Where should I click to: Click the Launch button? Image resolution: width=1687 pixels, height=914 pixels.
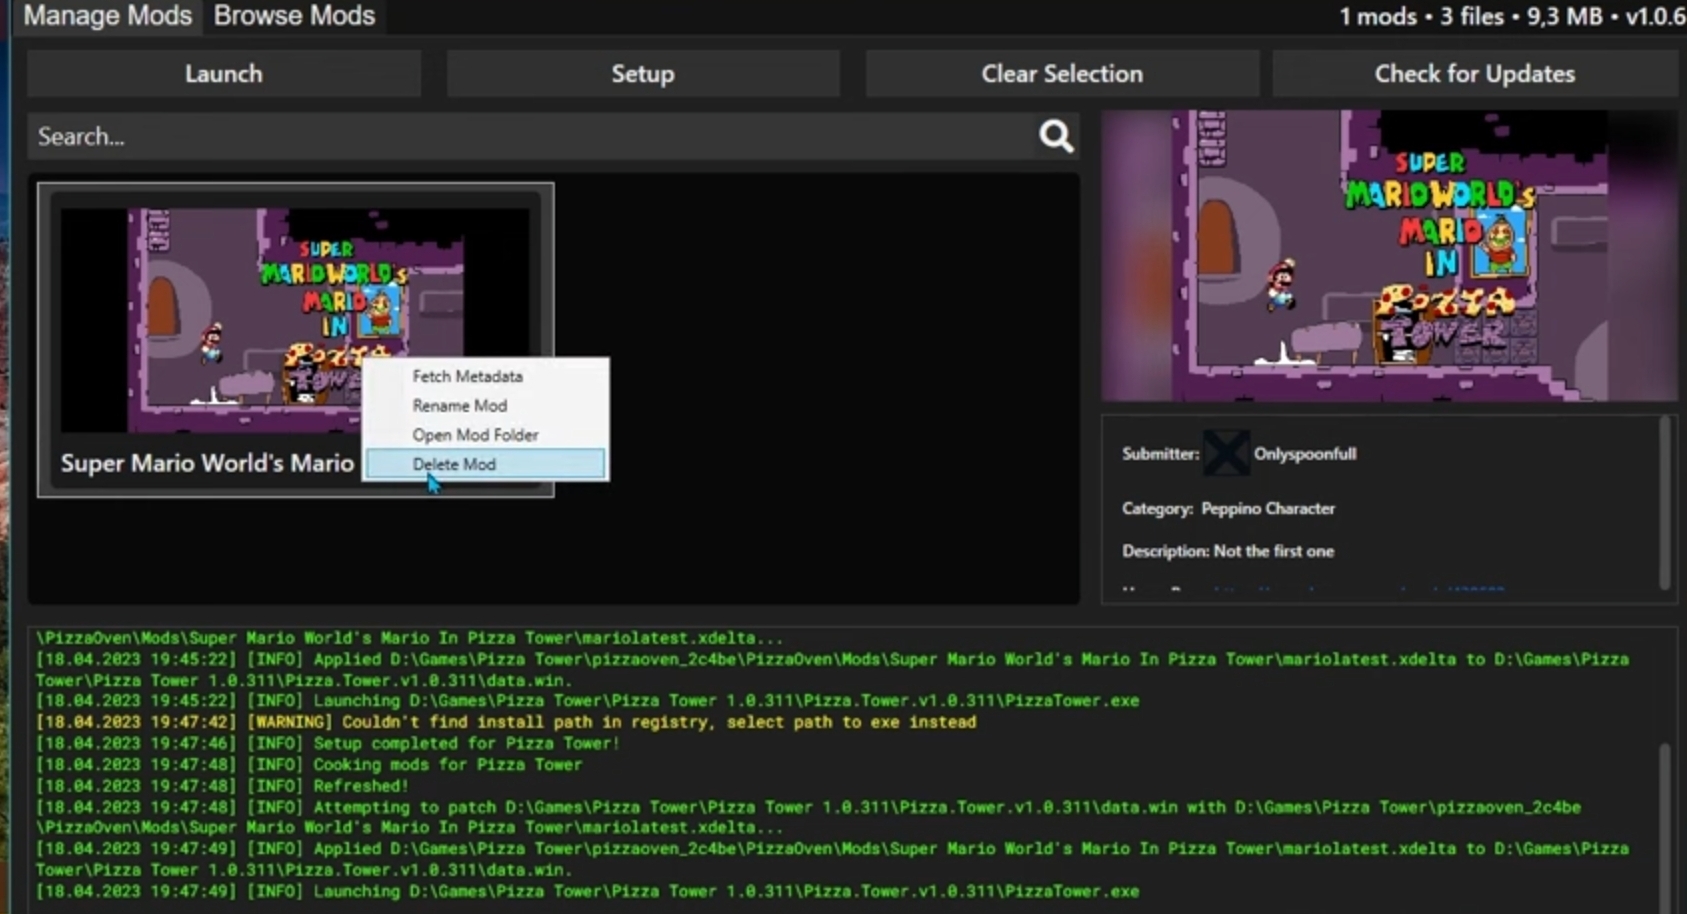click(x=224, y=74)
